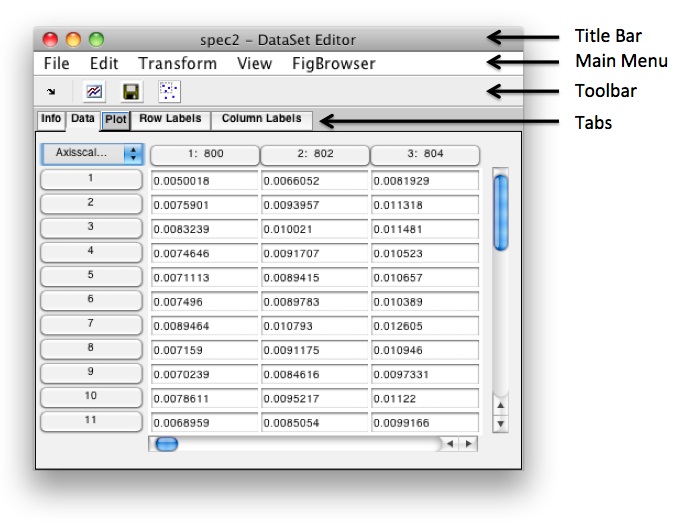Open the Row Labels tab
The image size is (693, 523).
(171, 119)
